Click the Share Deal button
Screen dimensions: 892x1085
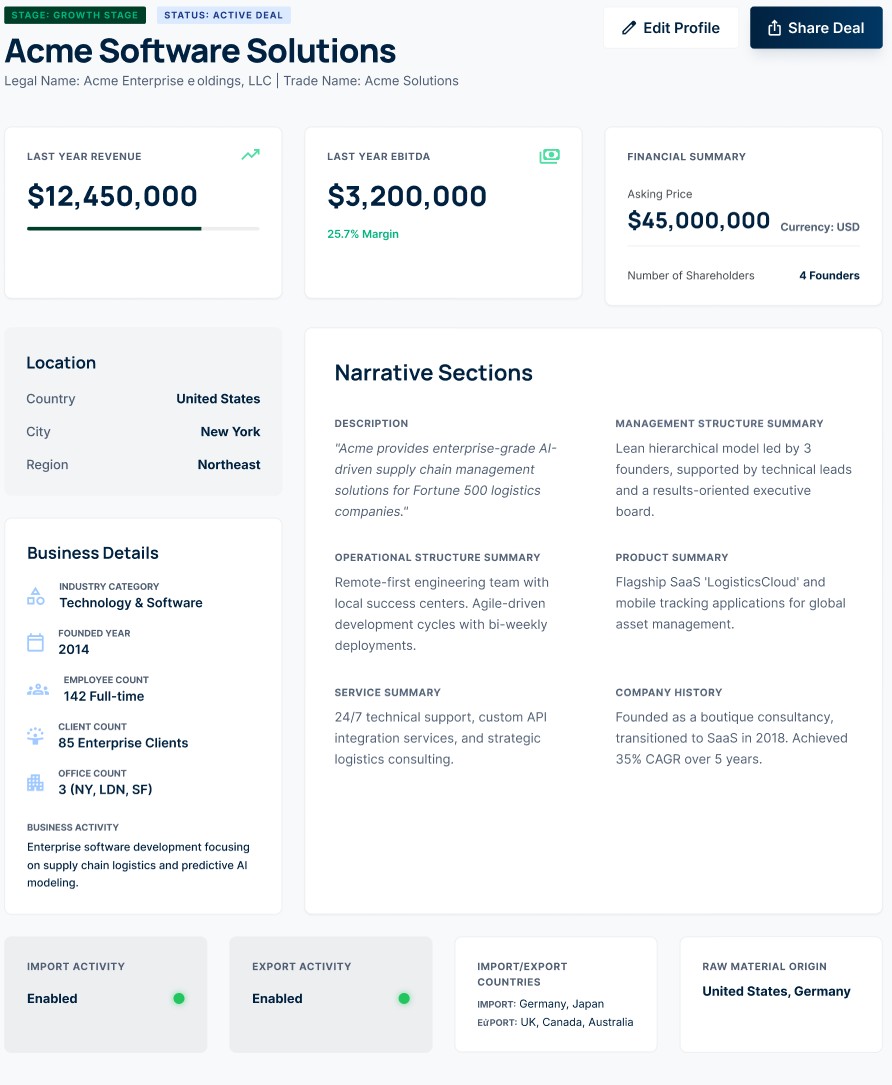pyautogui.click(x=816, y=28)
